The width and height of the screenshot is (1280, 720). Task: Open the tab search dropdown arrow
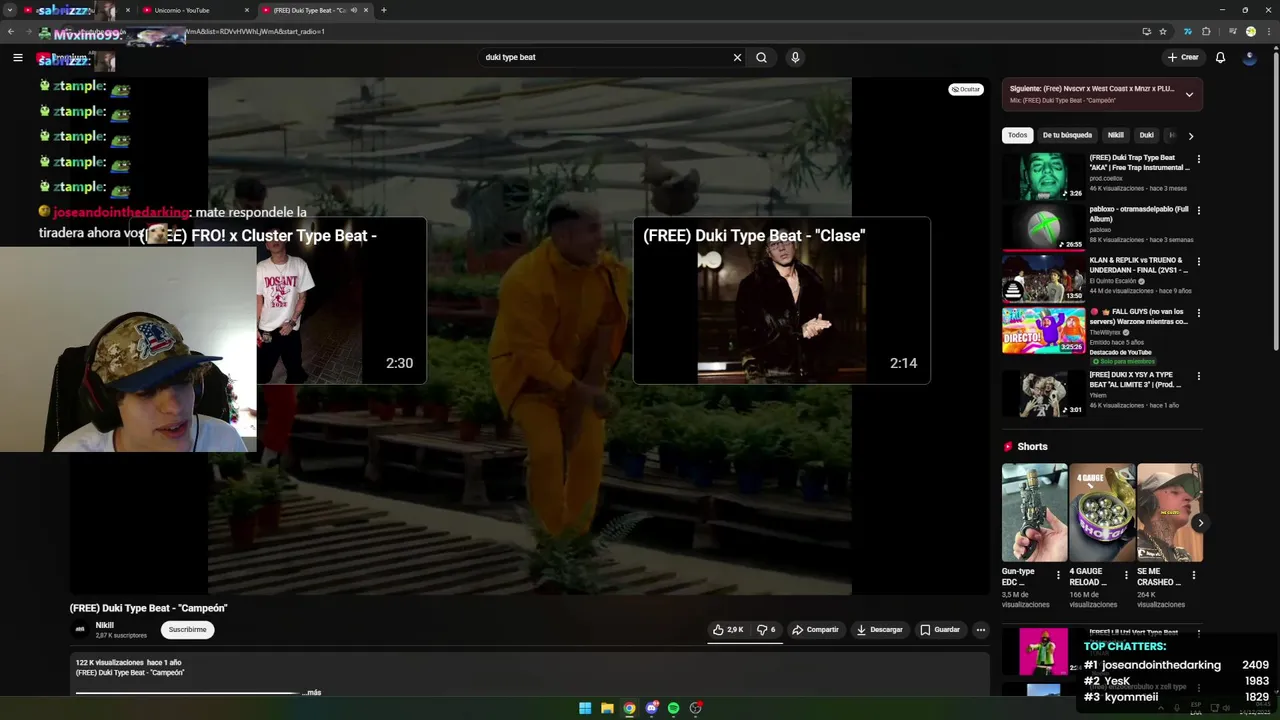coord(9,10)
